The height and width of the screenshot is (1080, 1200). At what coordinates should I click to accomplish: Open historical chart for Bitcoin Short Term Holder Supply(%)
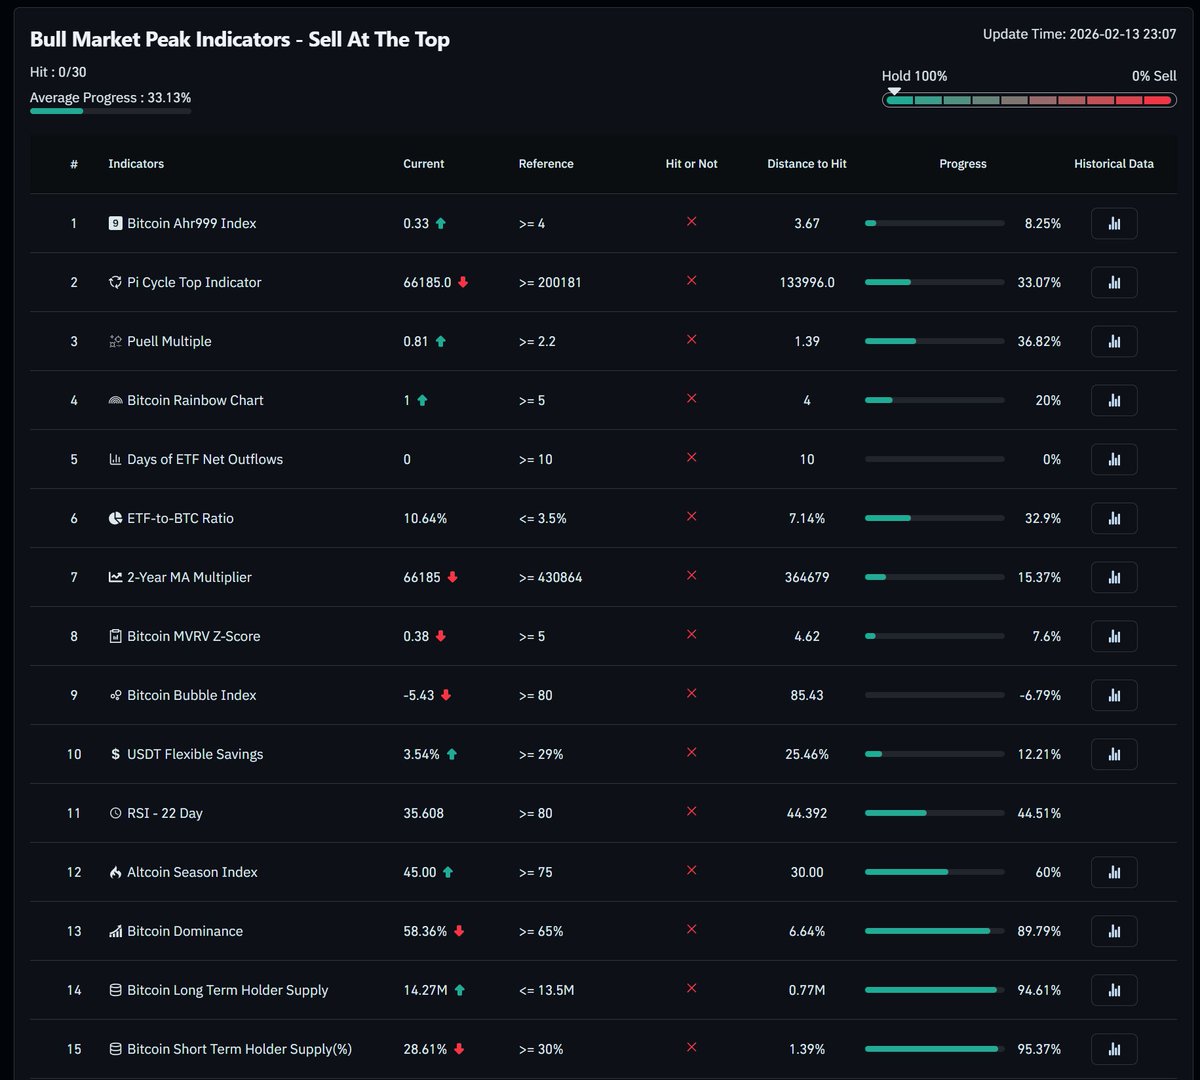point(1114,1049)
